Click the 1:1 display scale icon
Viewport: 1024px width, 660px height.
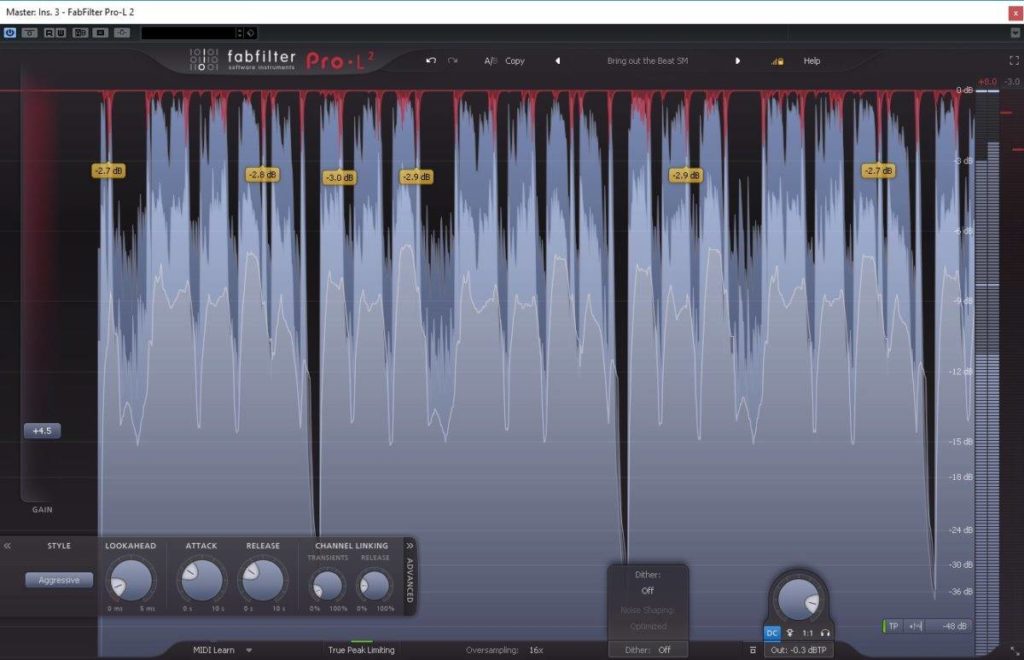coord(806,632)
